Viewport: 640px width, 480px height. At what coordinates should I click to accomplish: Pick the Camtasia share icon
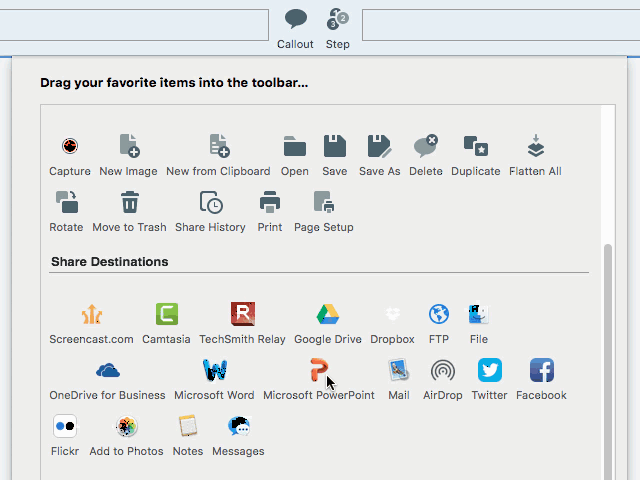click(167, 314)
